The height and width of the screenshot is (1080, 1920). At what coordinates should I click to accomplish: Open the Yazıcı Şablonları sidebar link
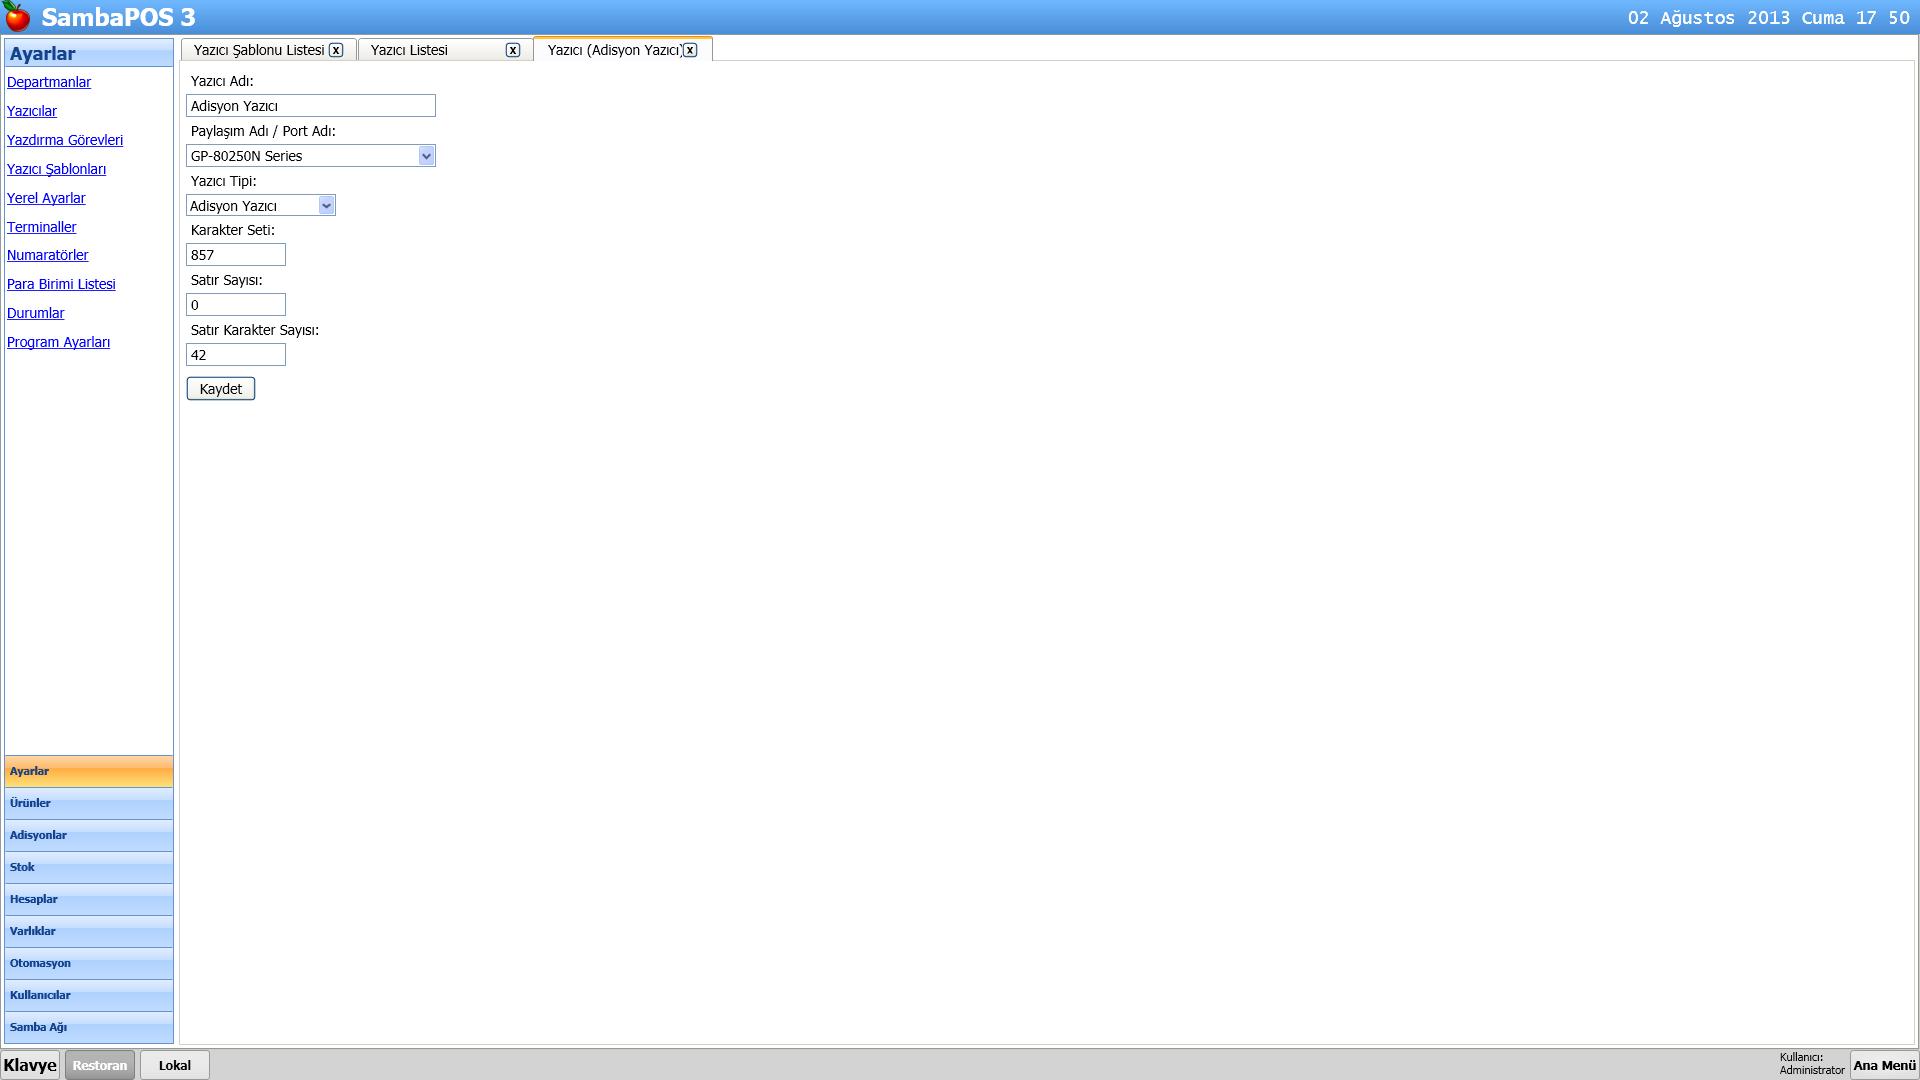(x=56, y=169)
